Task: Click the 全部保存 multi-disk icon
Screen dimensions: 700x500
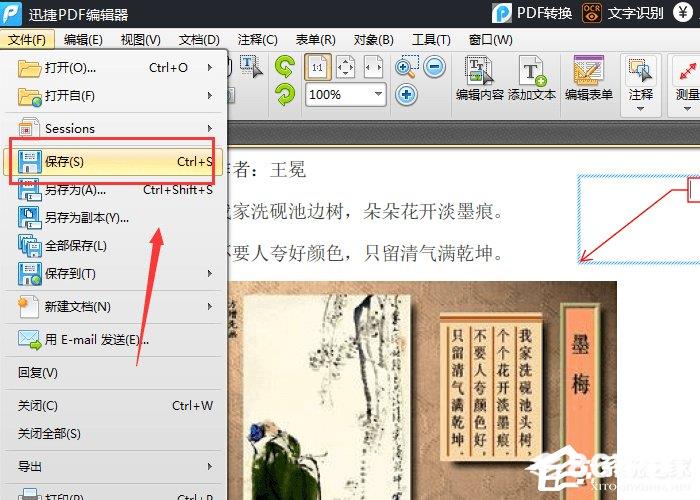Action: click(30, 246)
